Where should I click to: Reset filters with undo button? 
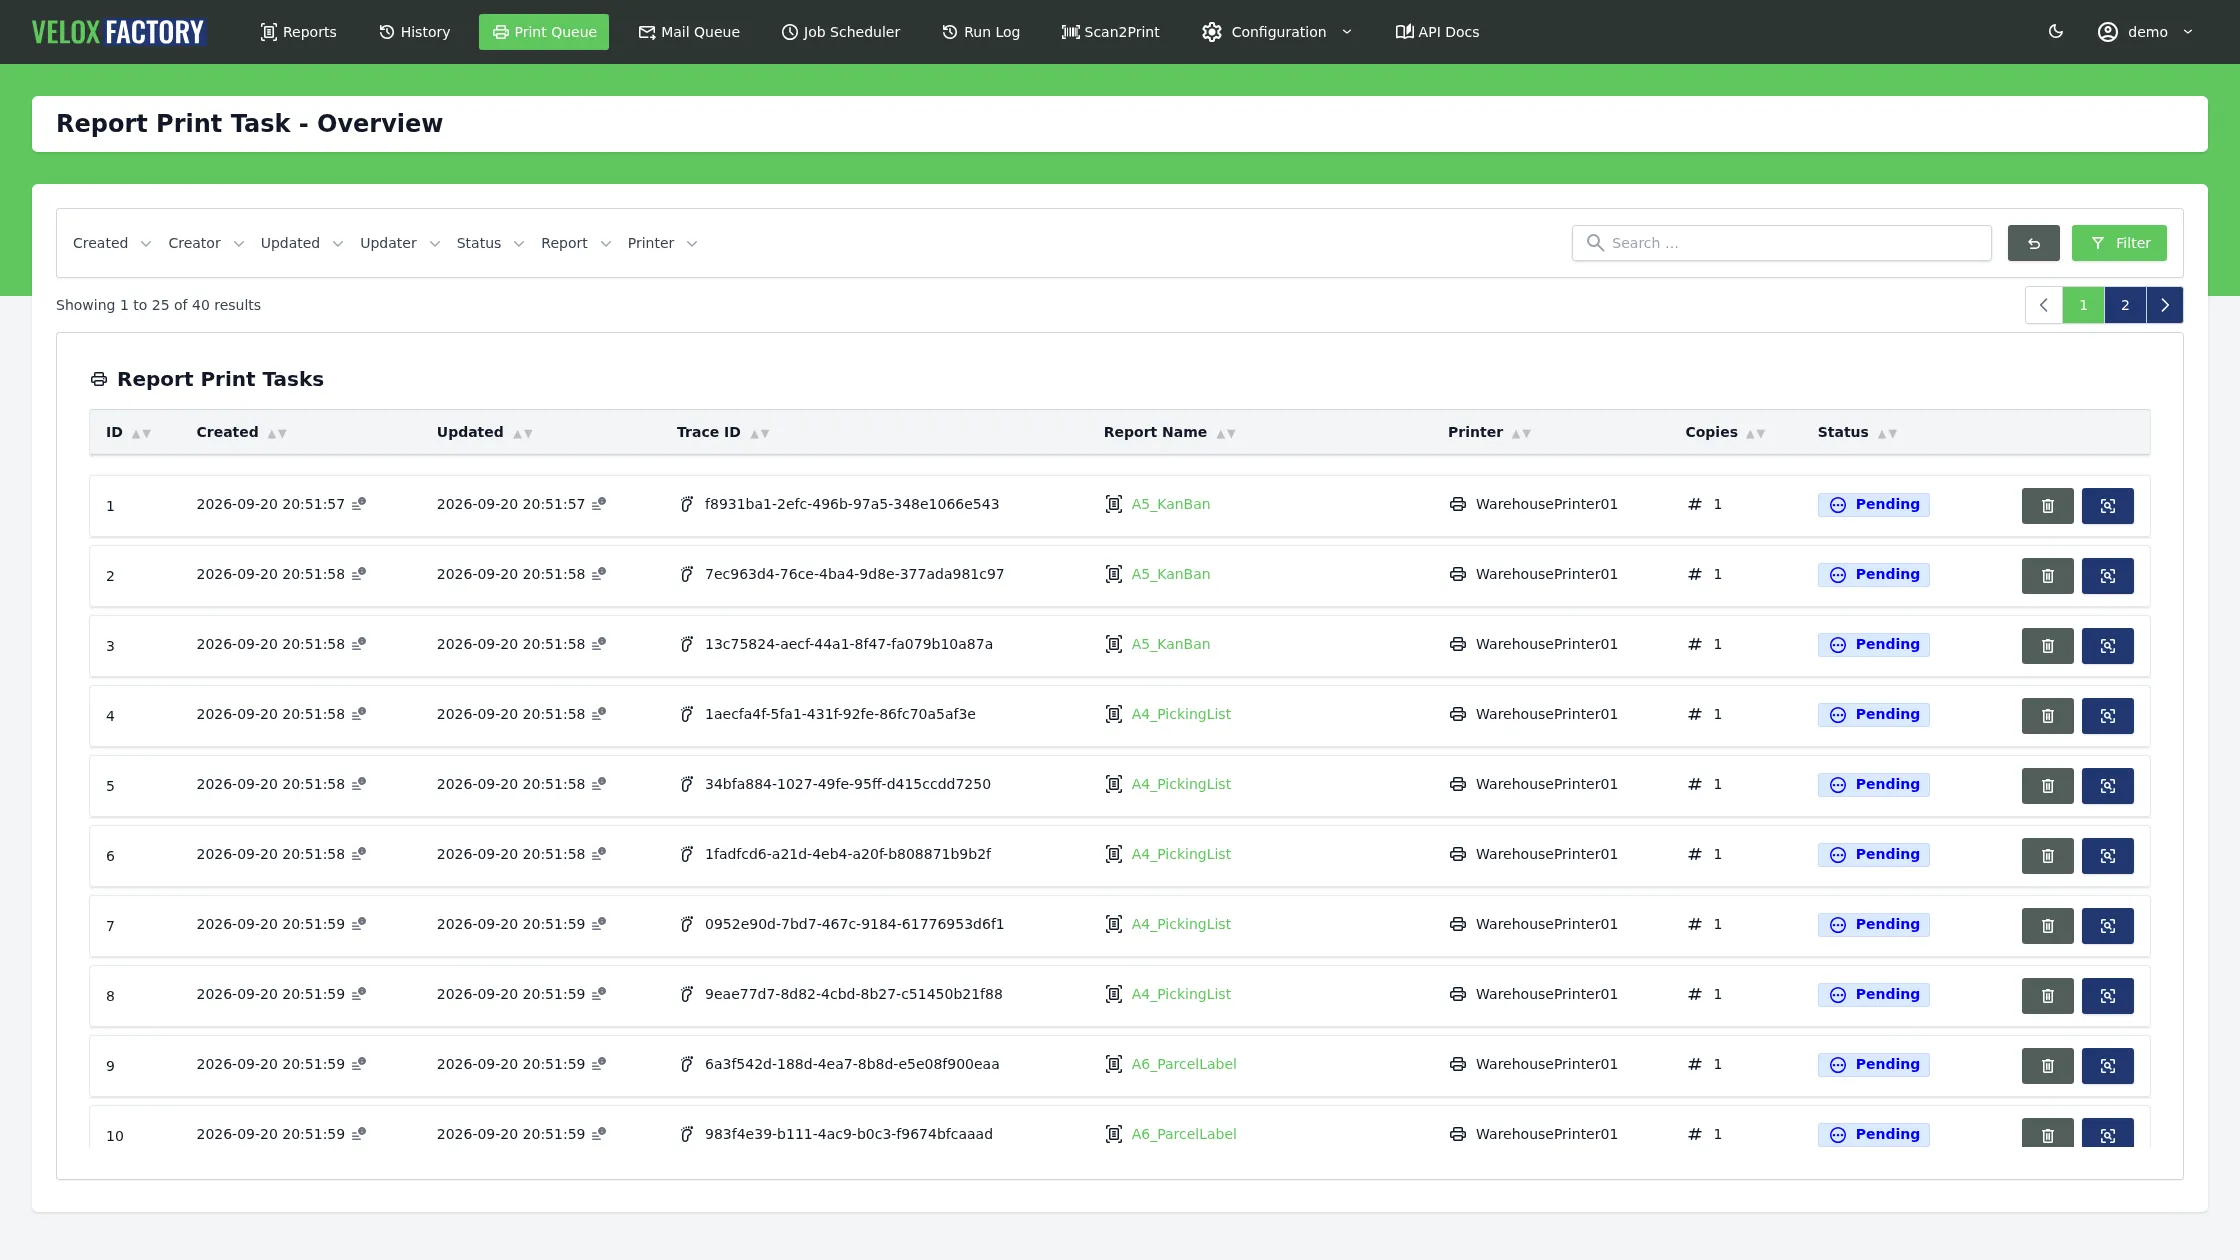[x=2033, y=243]
